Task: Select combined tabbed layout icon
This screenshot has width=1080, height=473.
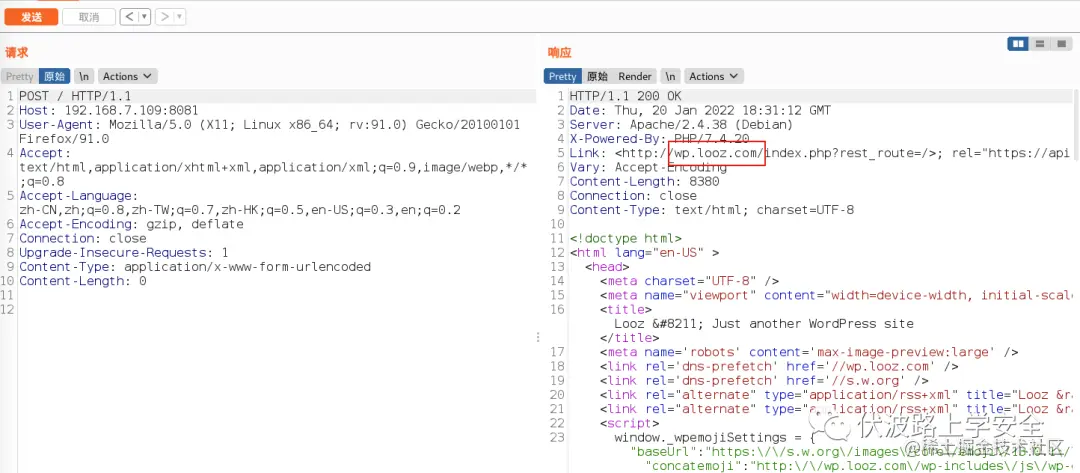Action: (1061, 44)
